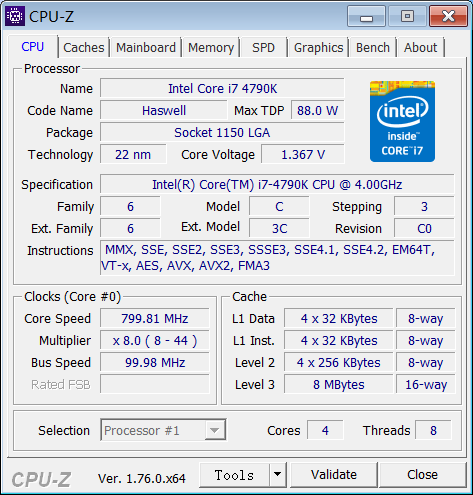The width and height of the screenshot is (473, 495).
Task: Click the Level 3 size '8 MBytes'
Action: (339, 385)
